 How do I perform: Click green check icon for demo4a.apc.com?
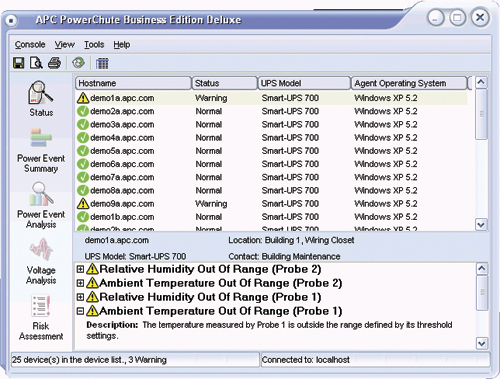pos(83,138)
